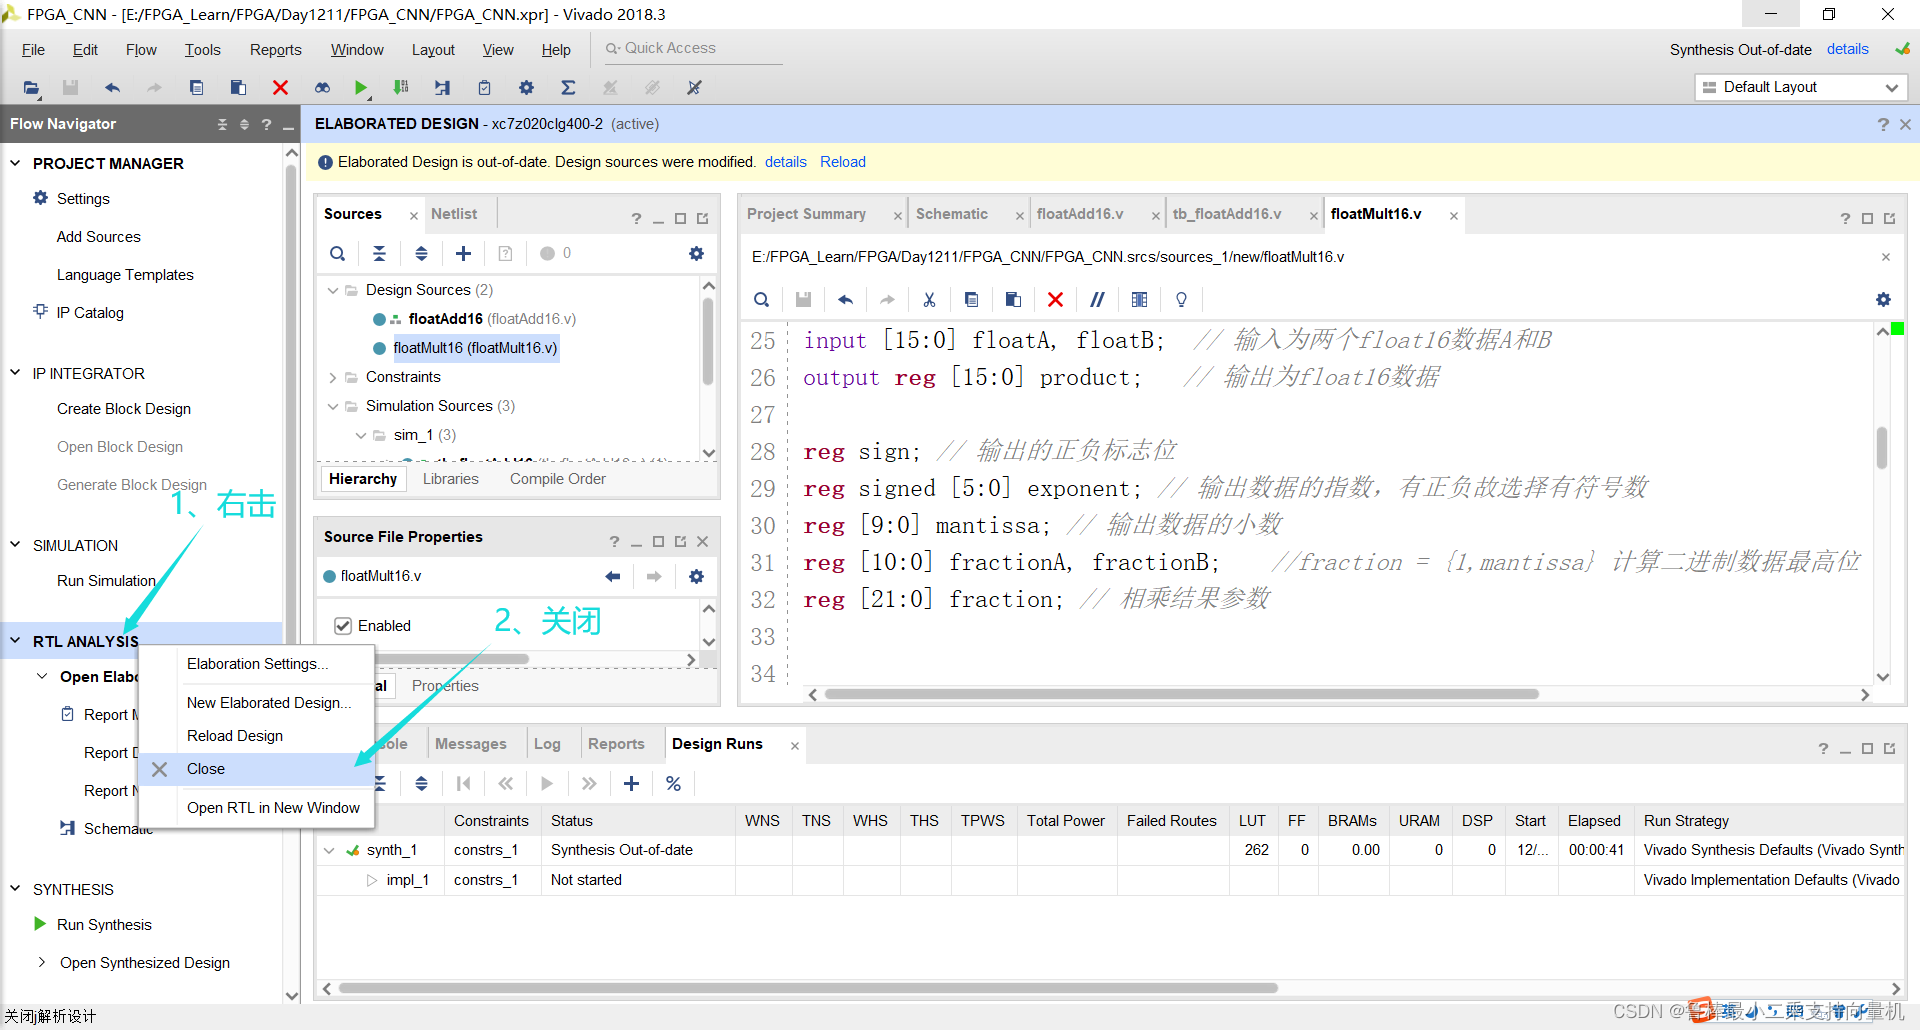This screenshot has width=1920, height=1030.
Task: Toggle the Enabled checkbox
Action: 343,626
